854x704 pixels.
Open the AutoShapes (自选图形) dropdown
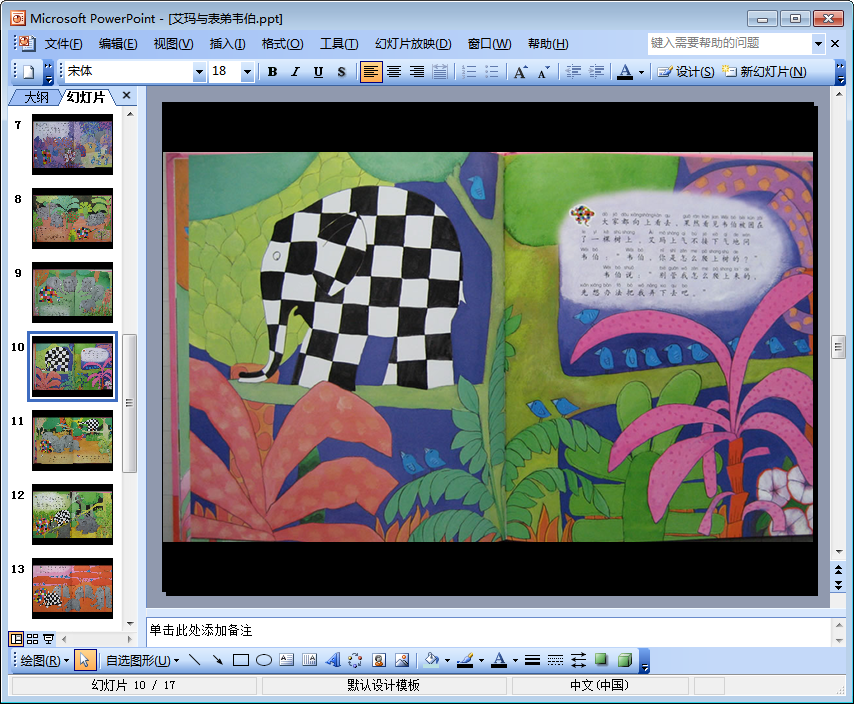pyautogui.click(x=142, y=660)
